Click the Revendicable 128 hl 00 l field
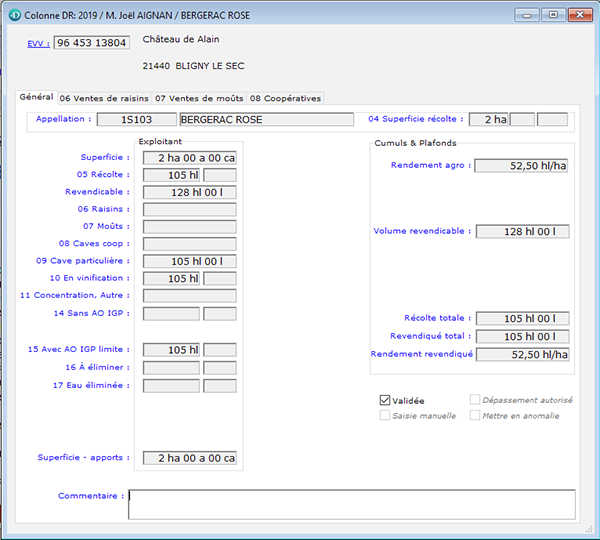The width and height of the screenshot is (600, 540). [x=190, y=192]
